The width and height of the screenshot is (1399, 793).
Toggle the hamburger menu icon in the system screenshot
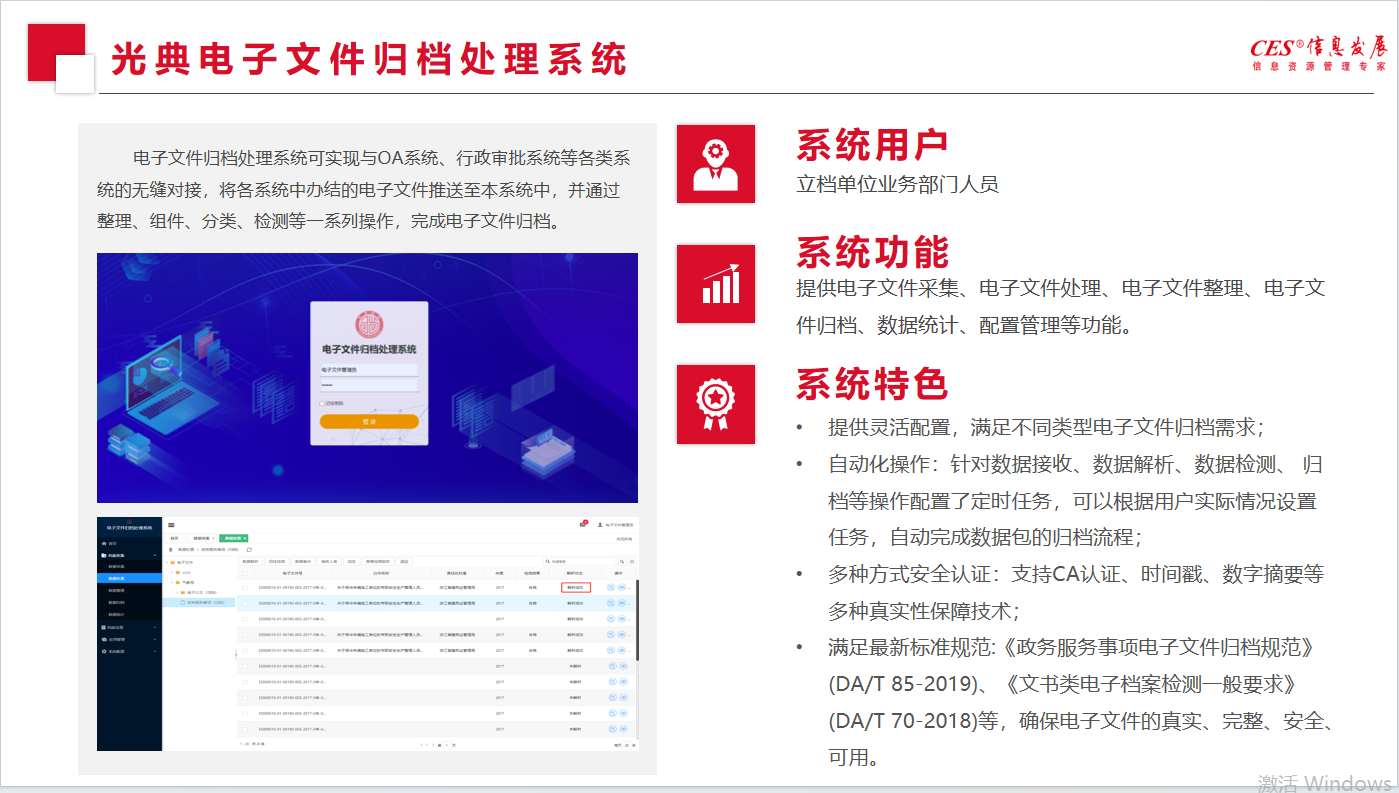(171, 525)
